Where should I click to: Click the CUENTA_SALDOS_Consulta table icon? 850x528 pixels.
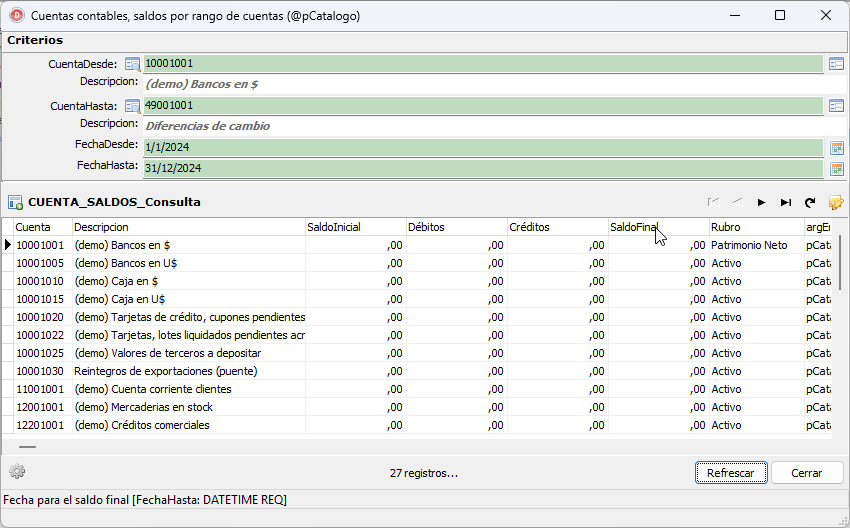[x=15, y=203]
